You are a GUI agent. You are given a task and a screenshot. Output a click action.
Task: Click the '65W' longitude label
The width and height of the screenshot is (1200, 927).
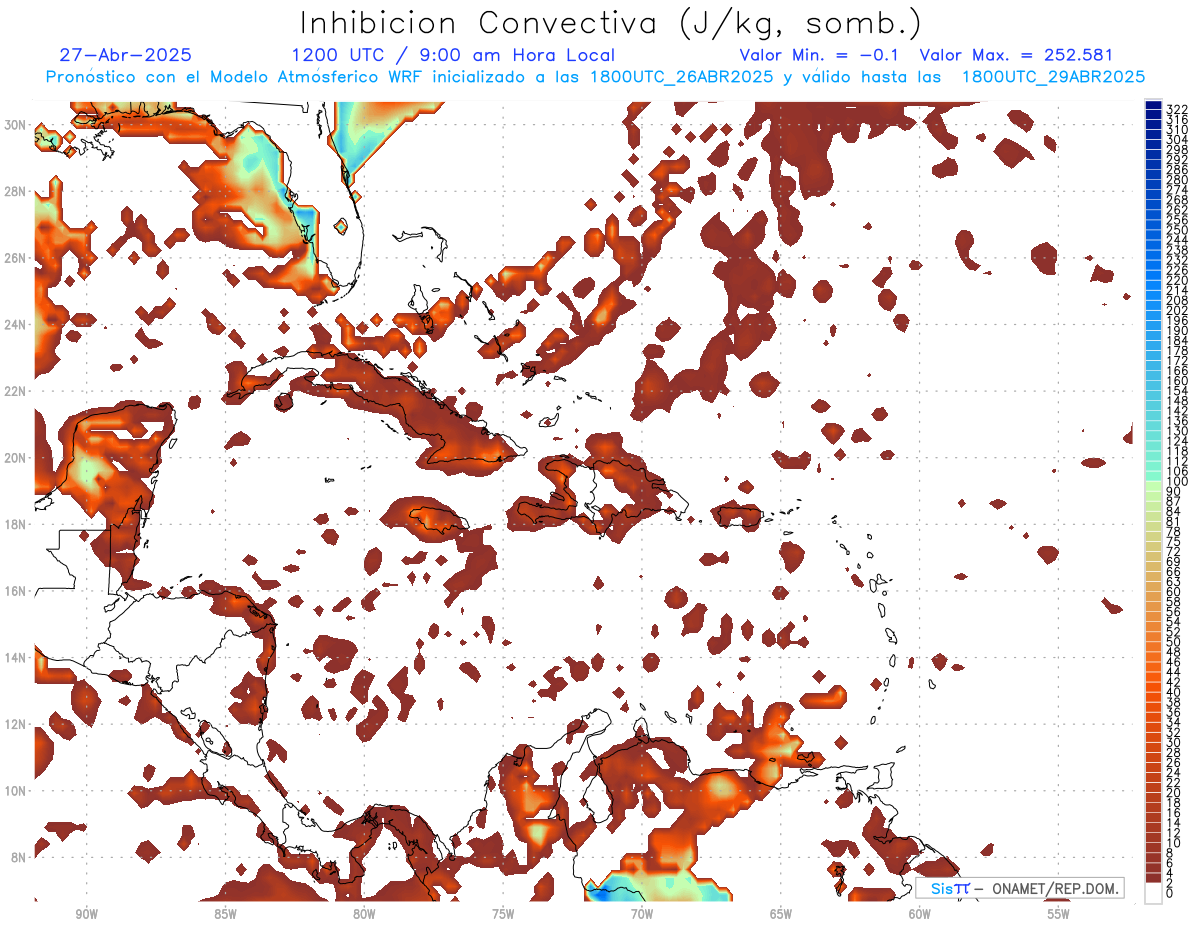[781, 914]
